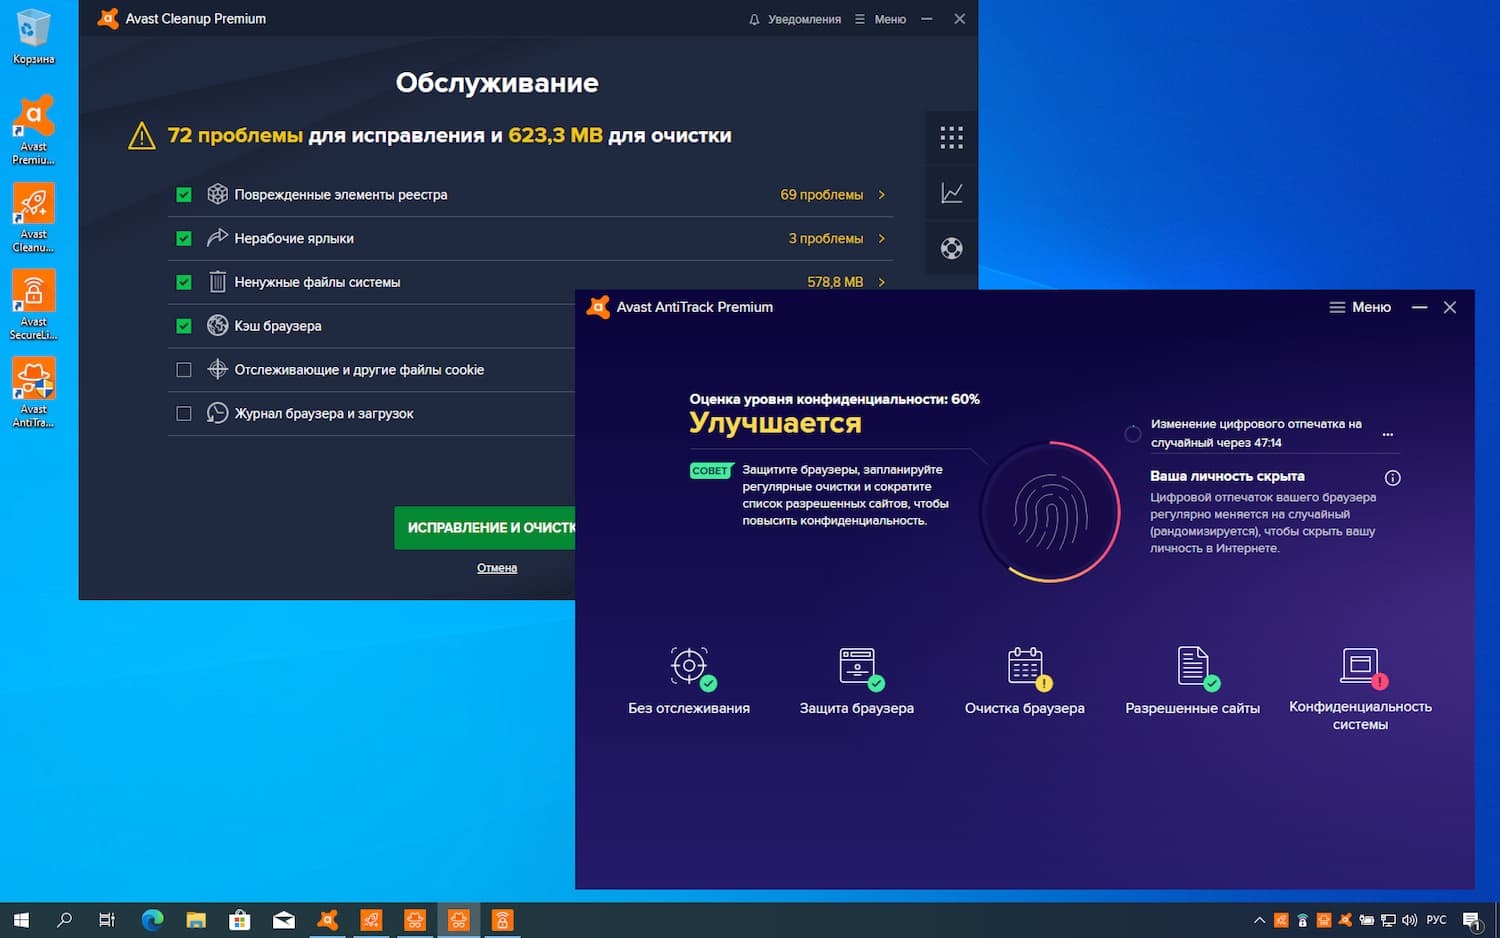Click the Обслуживание heading
Image resolution: width=1500 pixels, height=938 pixels.
click(x=497, y=83)
